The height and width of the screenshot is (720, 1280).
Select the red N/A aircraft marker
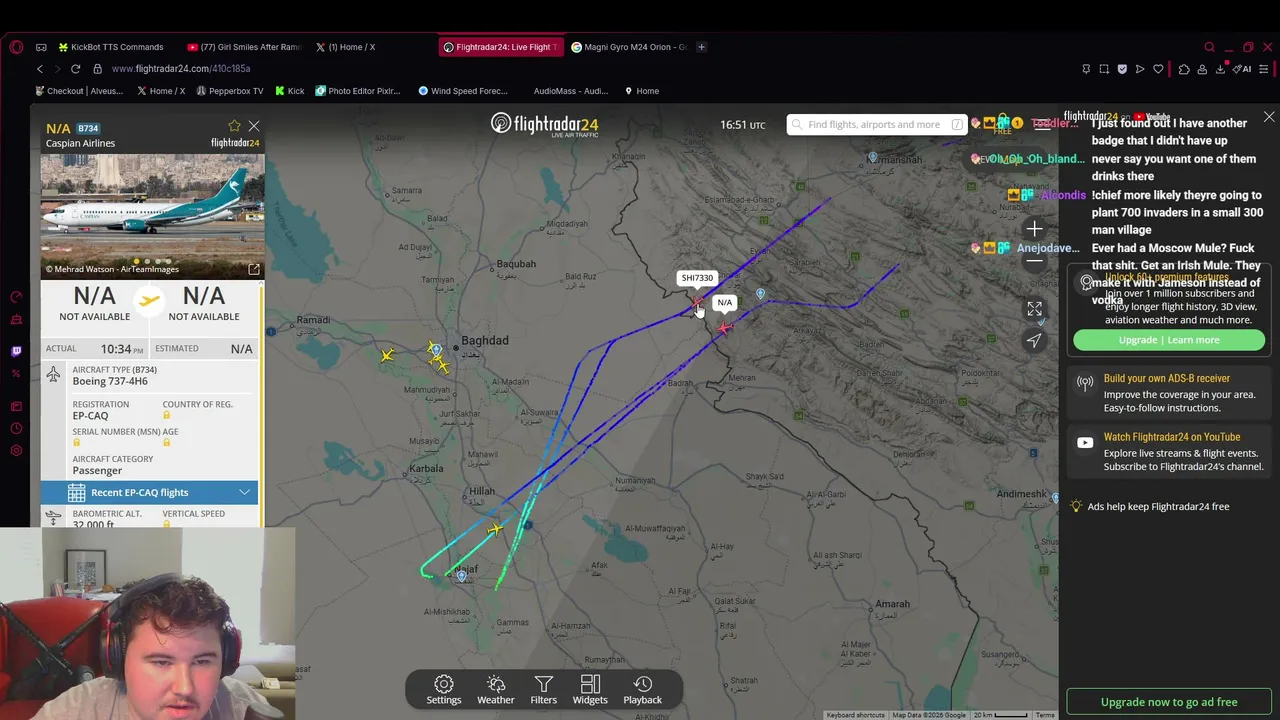(x=725, y=327)
